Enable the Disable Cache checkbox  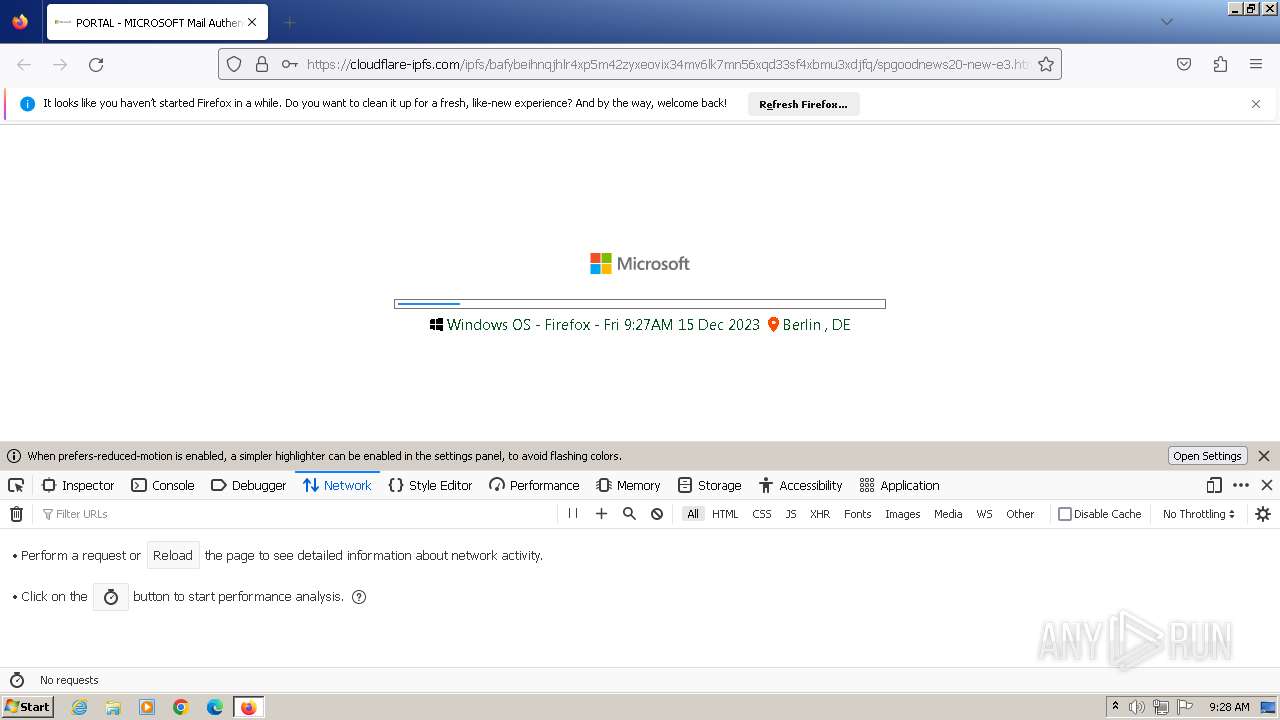coord(1065,514)
